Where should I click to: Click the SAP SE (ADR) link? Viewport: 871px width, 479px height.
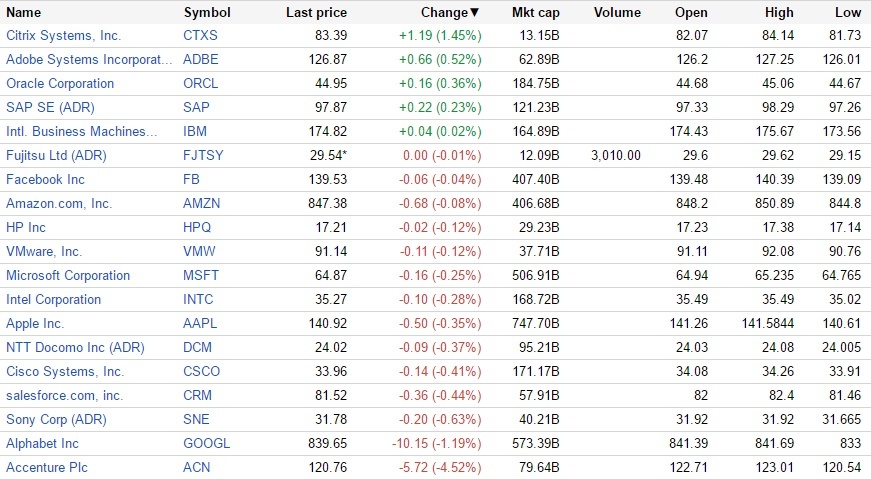tap(46, 107)
